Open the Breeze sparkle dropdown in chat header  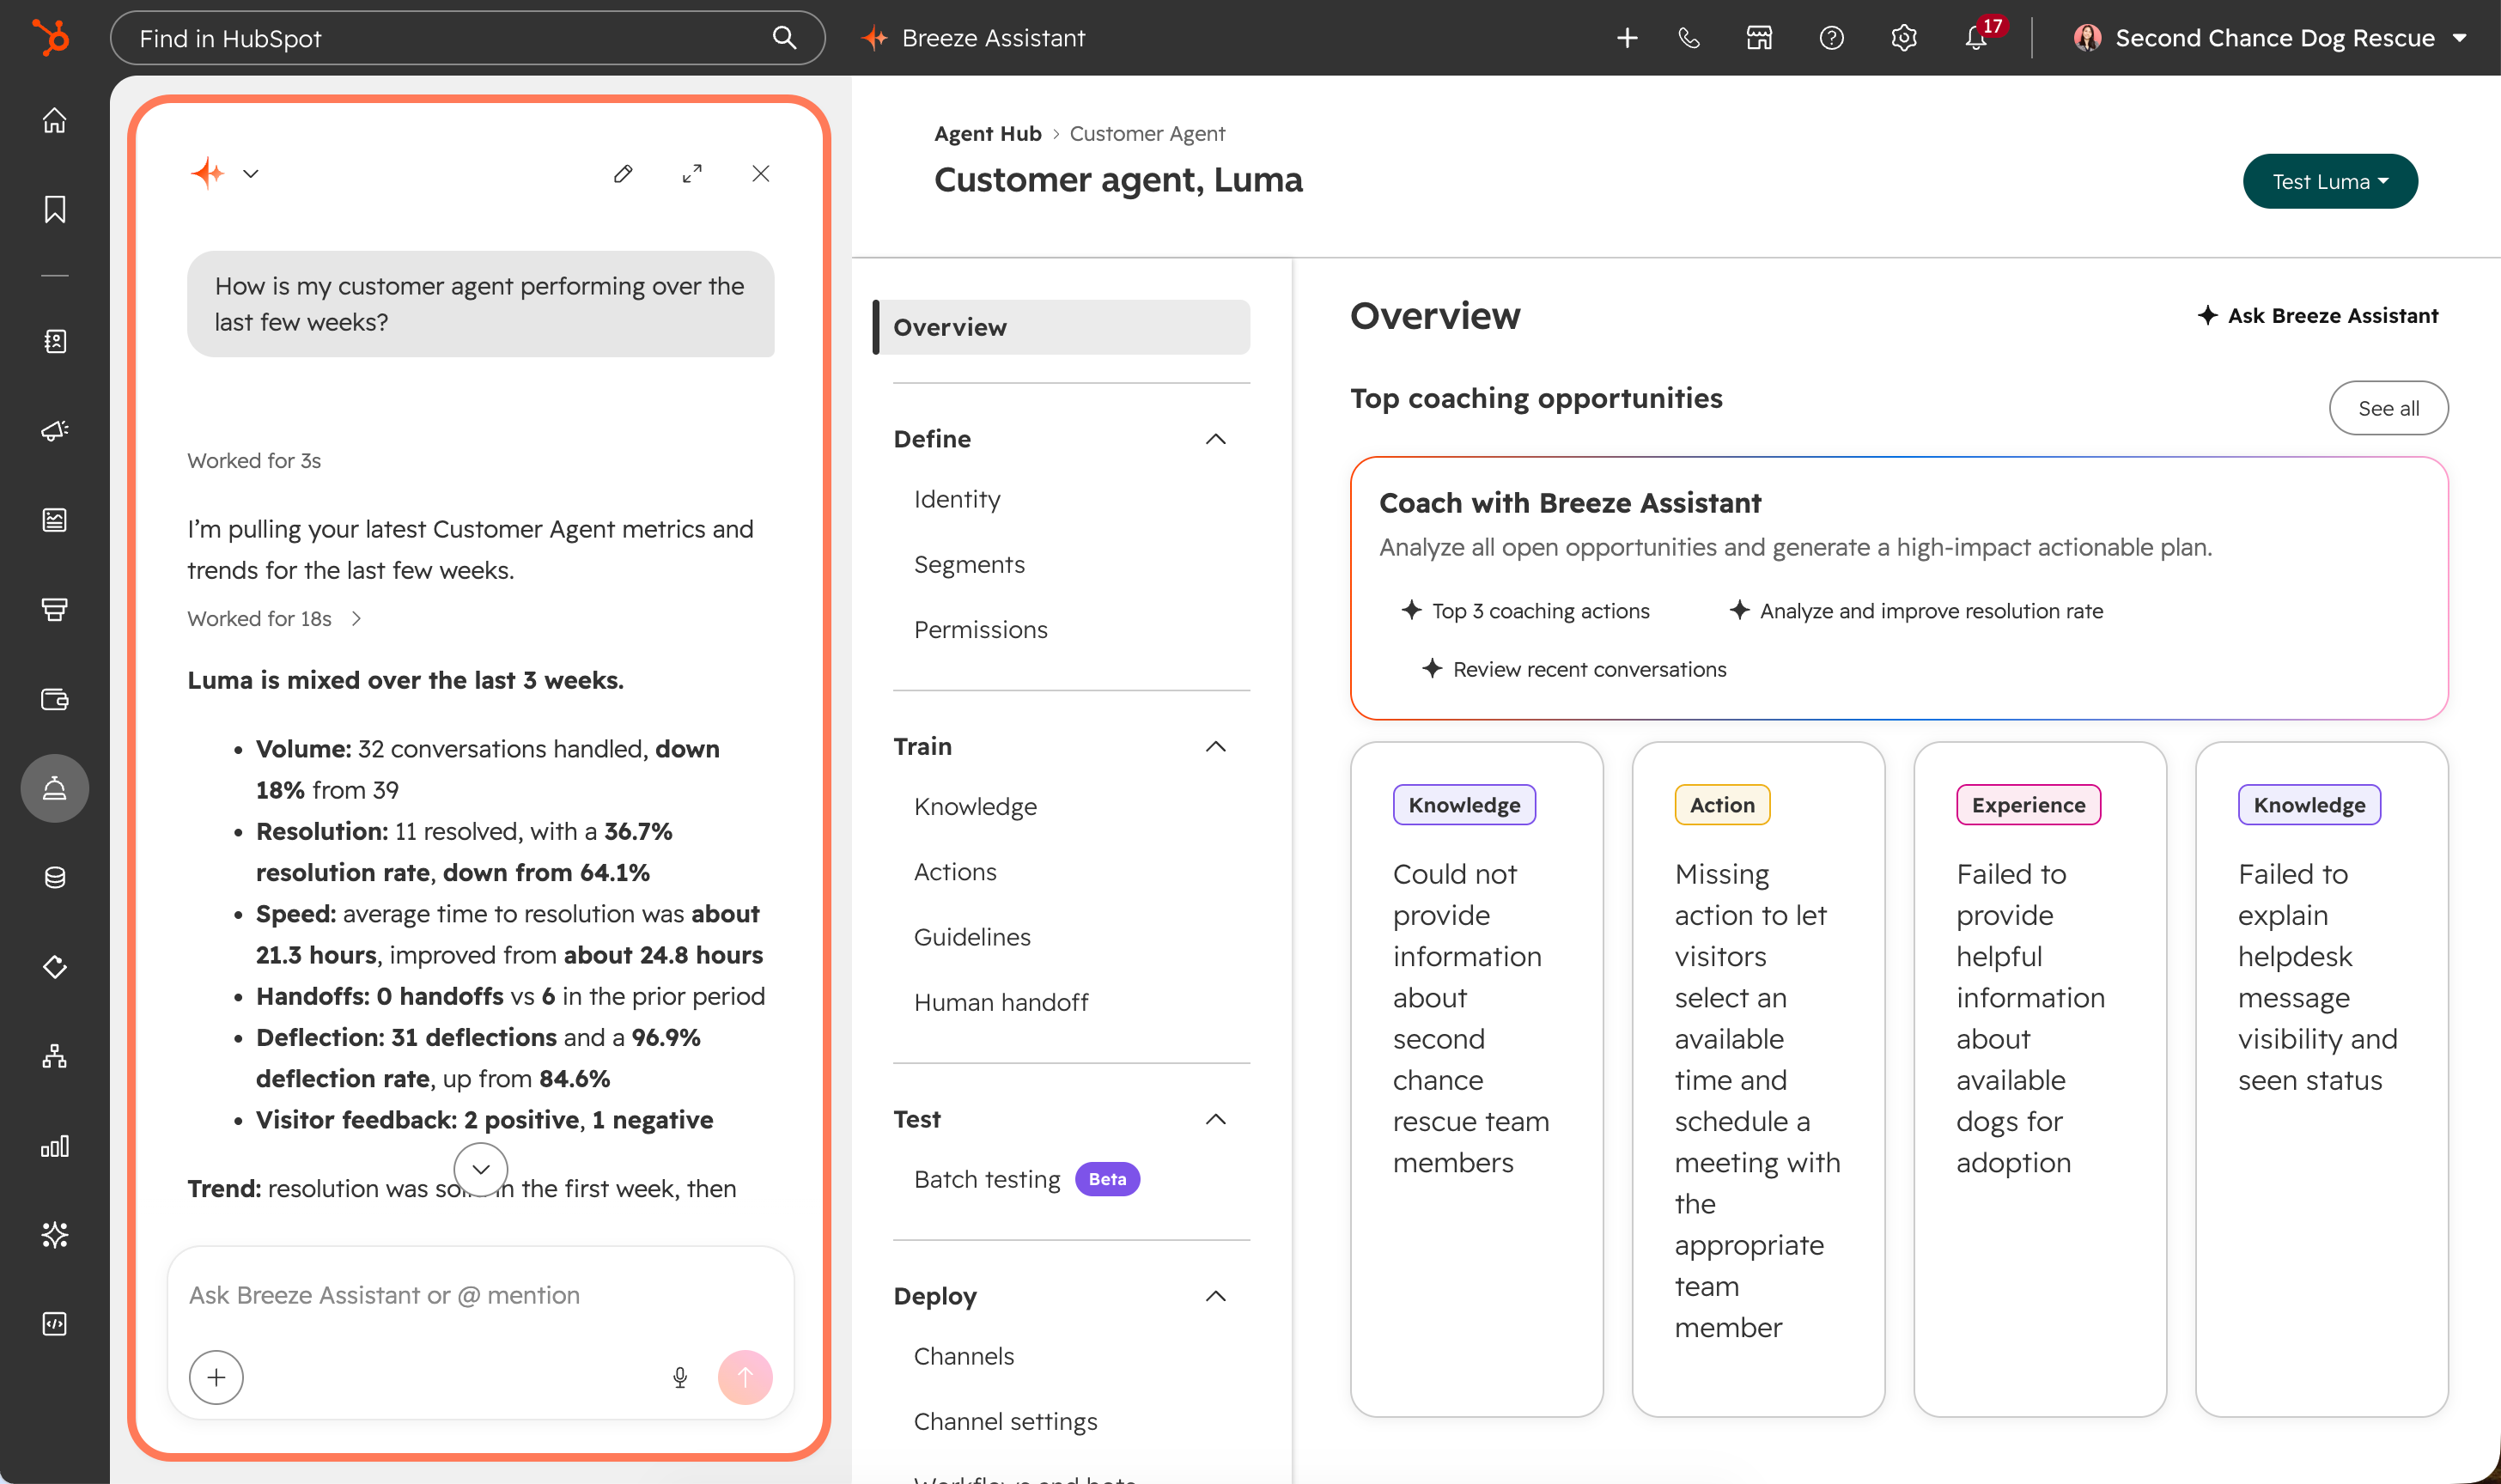226,174
